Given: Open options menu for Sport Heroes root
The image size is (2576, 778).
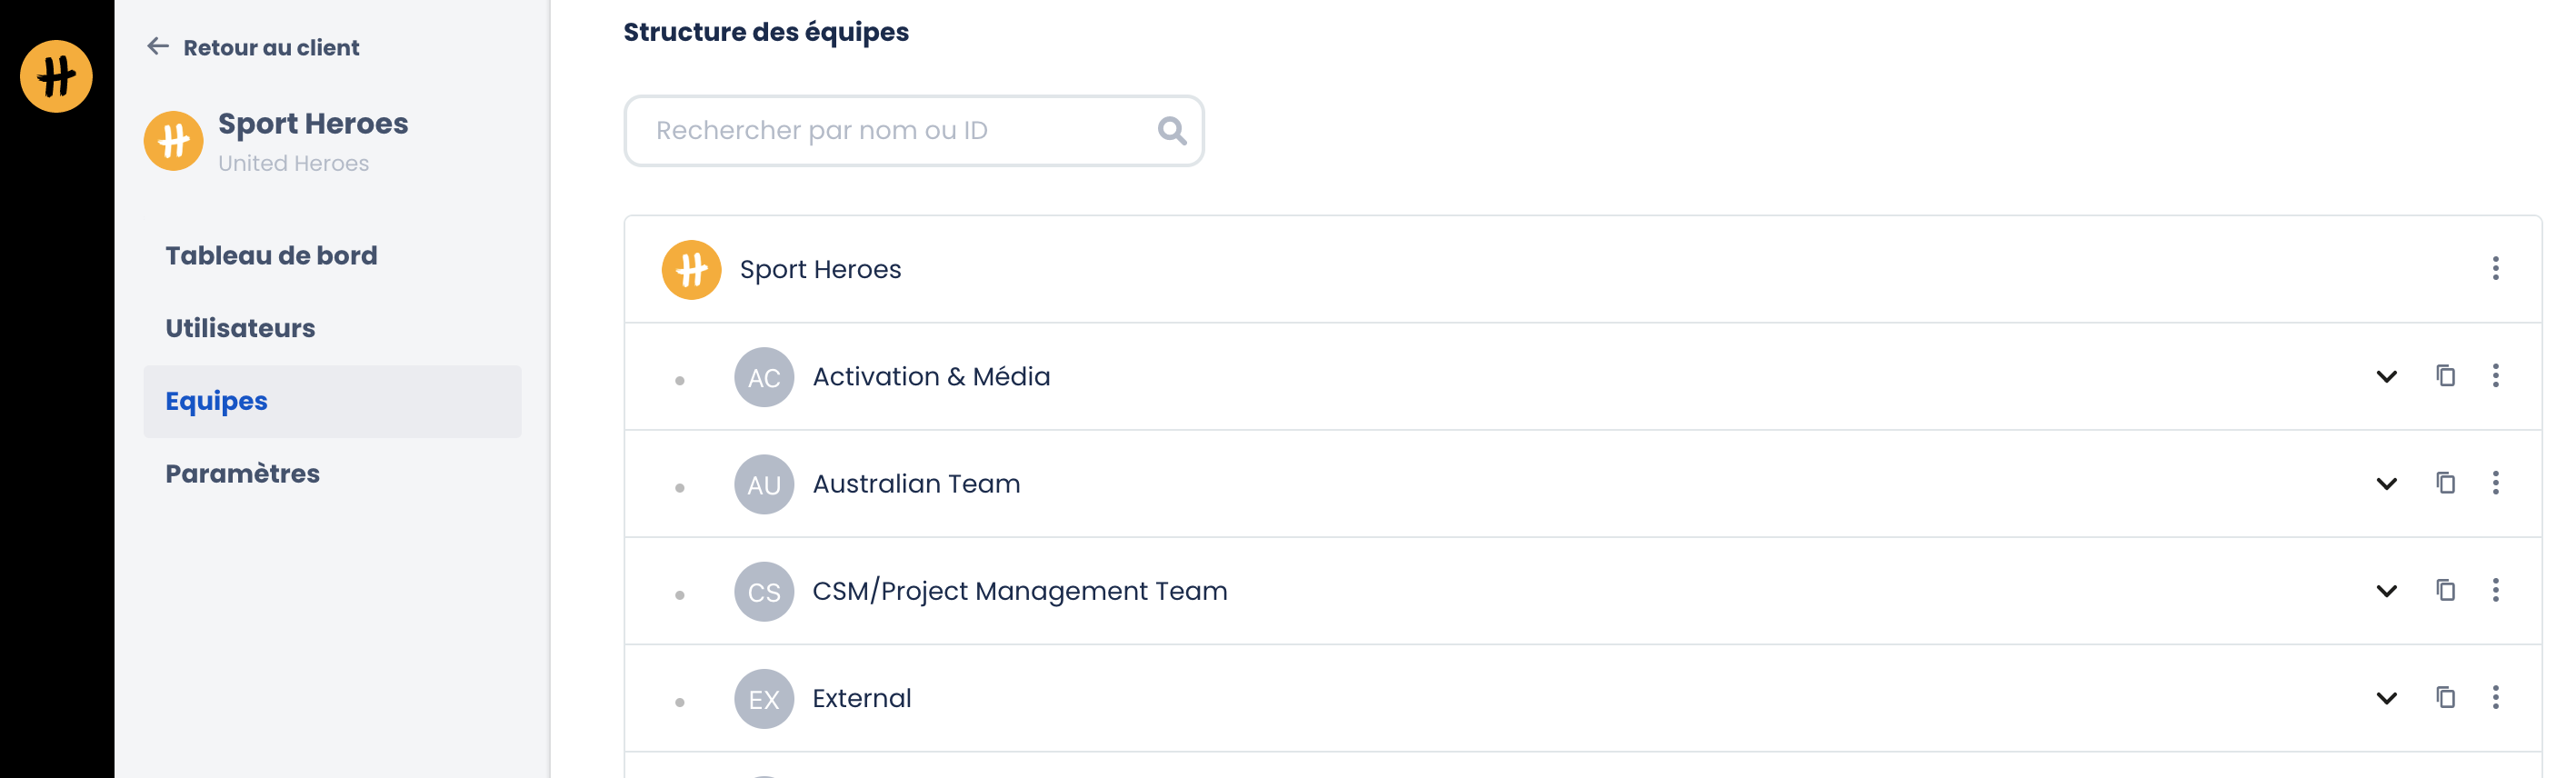Looking at the screenshot, I should point(2495,269).
